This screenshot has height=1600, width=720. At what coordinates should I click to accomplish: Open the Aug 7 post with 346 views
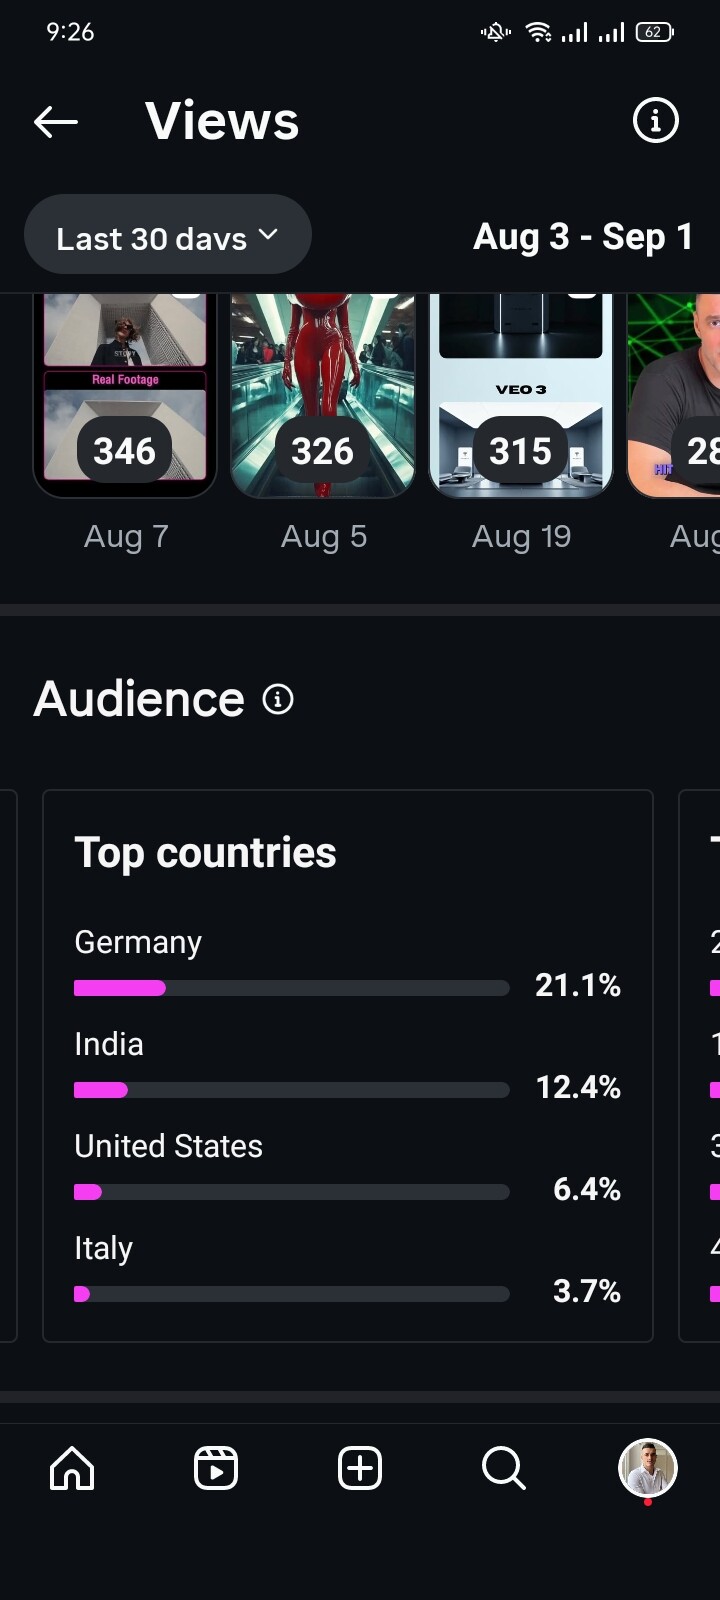[x=125, y=400]
